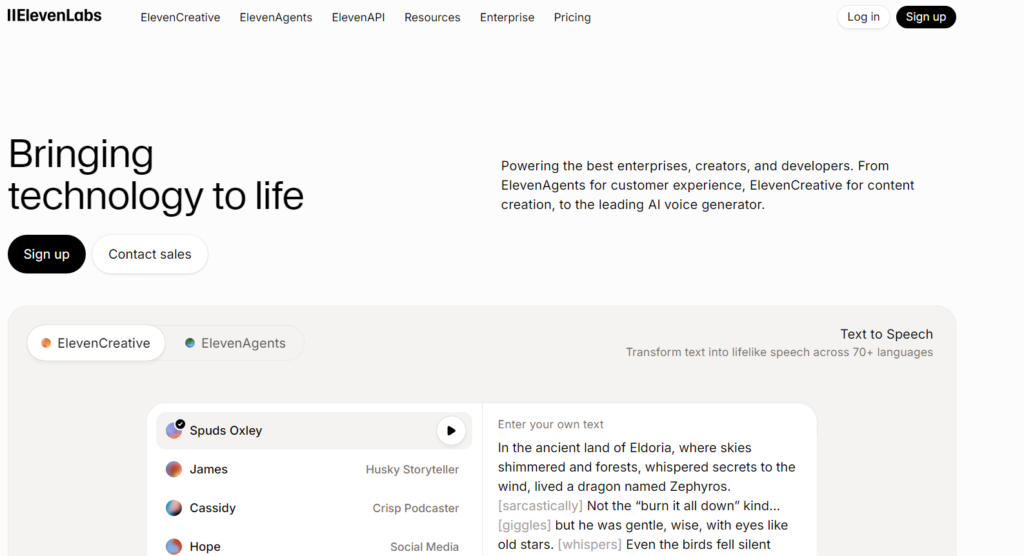The image size is (1024, 556).
Task: Click the Log in button
Action: tap(863, 17)
